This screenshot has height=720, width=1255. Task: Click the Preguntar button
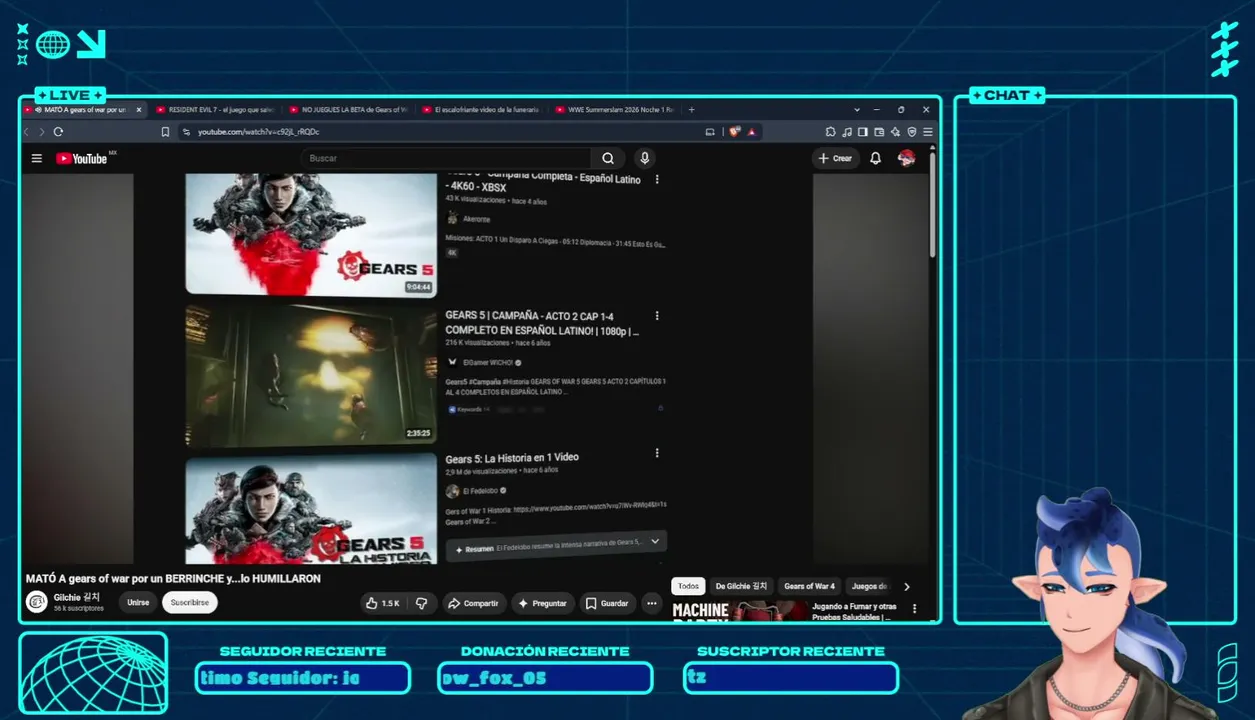click(543, 603)
